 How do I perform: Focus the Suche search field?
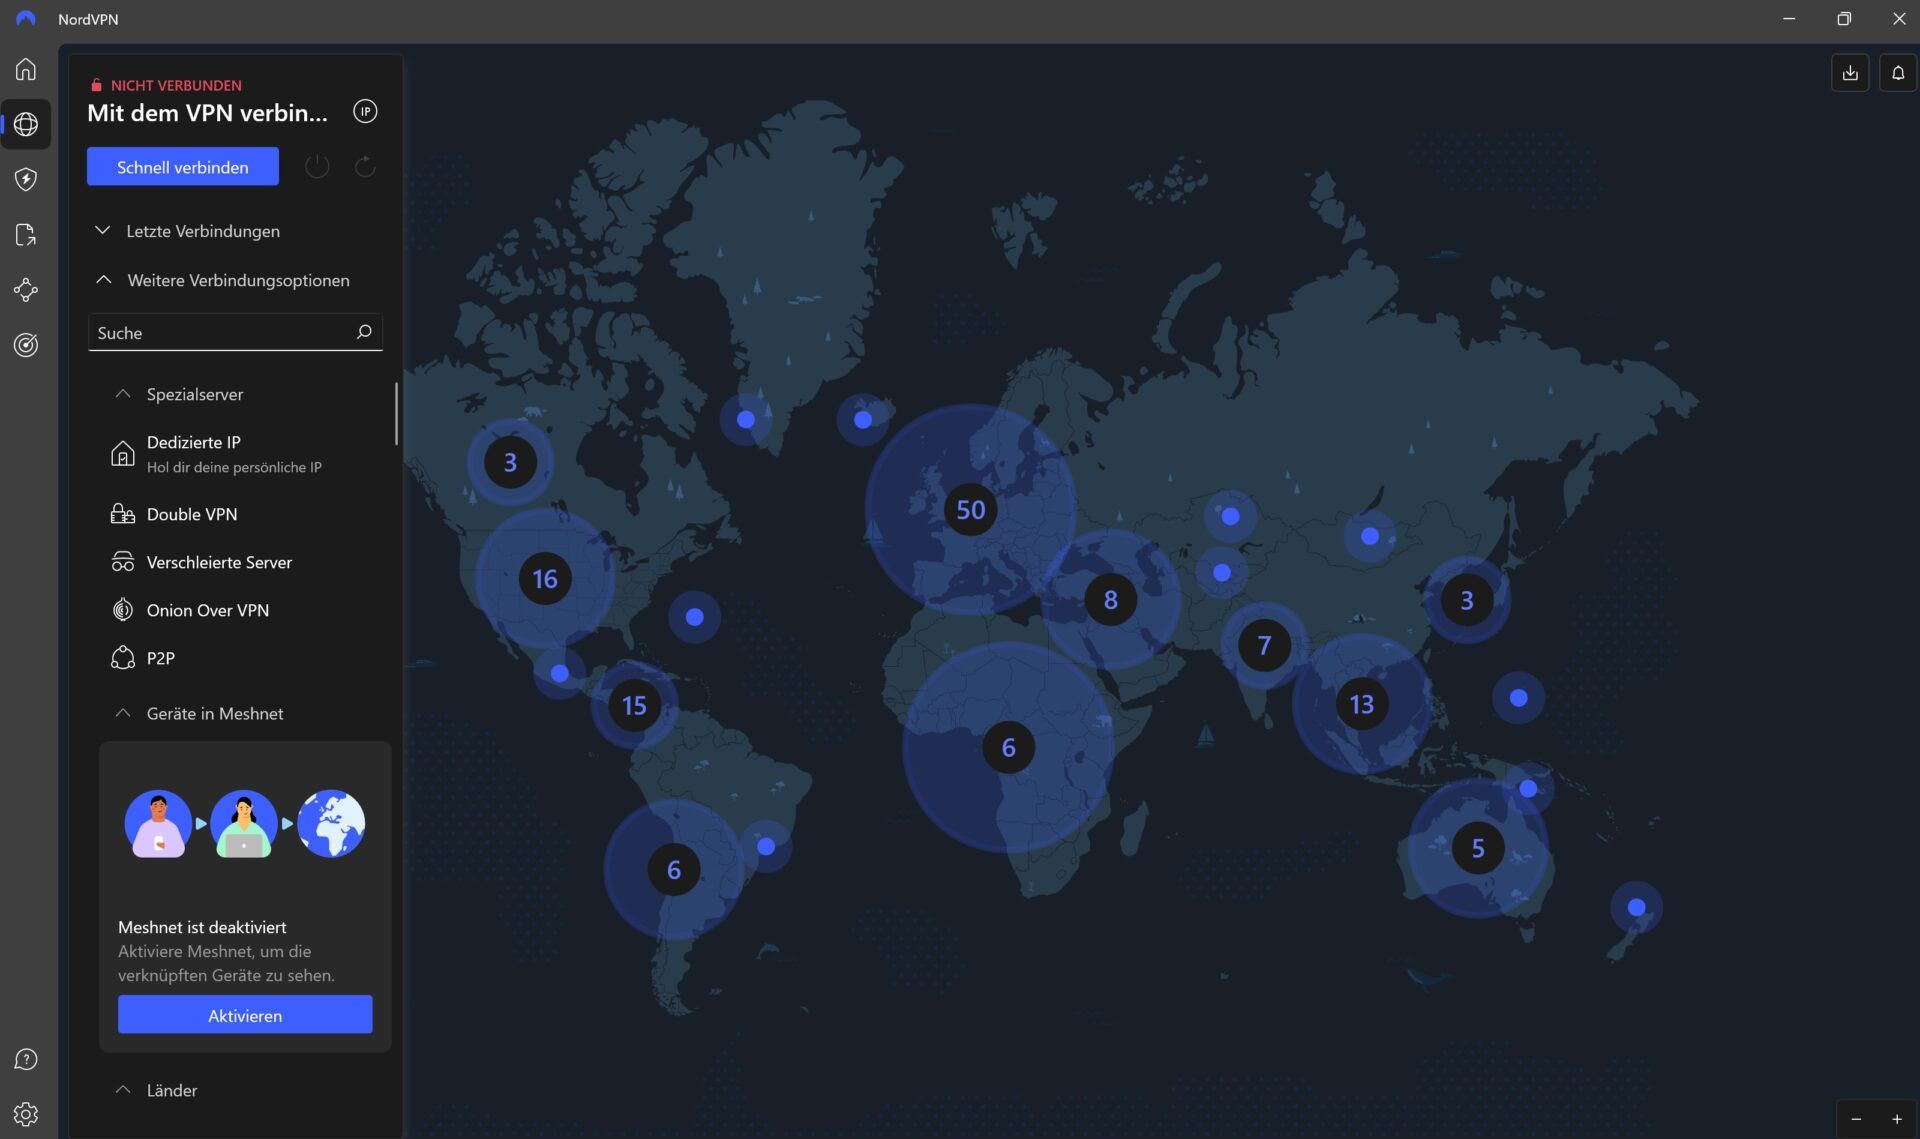(235, 332)
